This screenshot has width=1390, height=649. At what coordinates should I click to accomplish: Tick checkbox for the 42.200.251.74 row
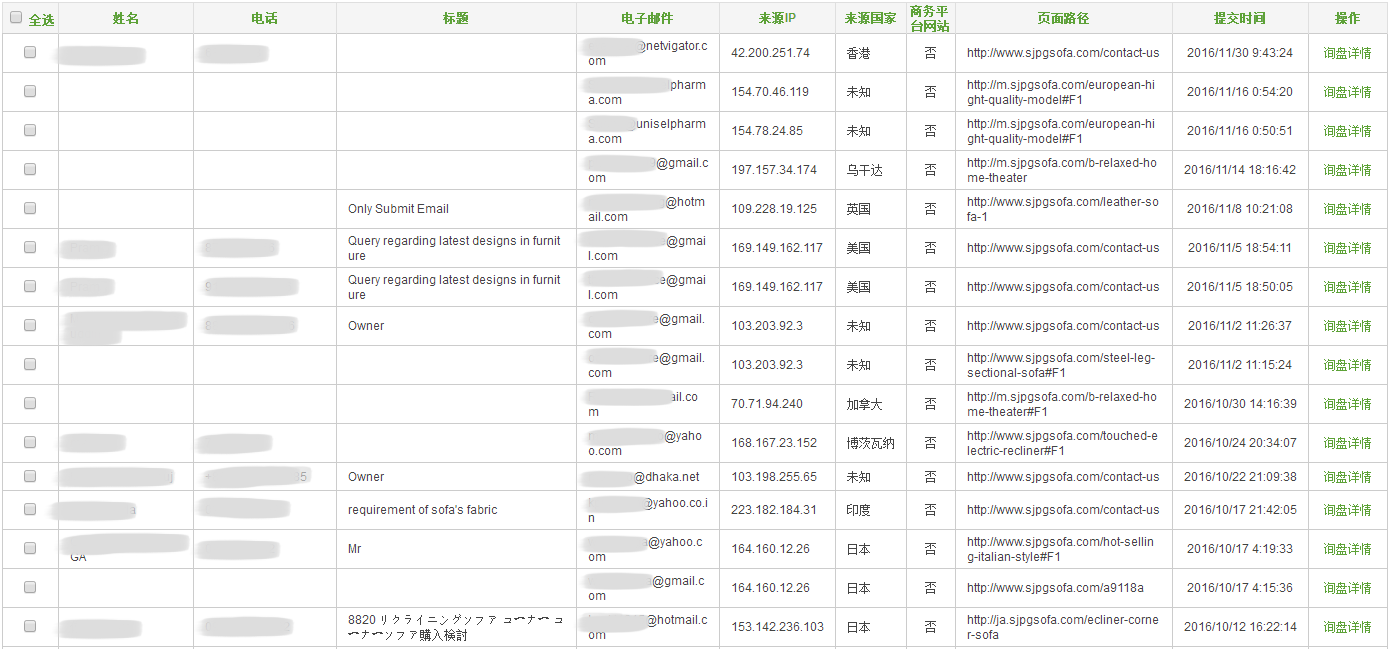point(30,52)
